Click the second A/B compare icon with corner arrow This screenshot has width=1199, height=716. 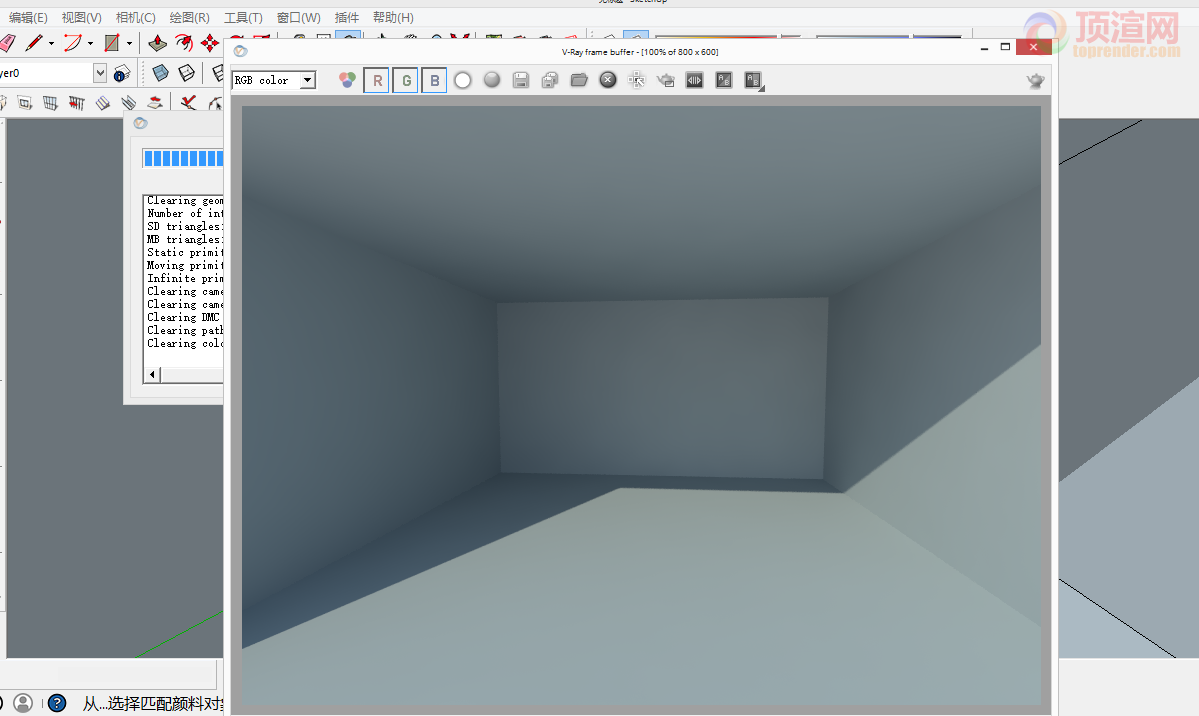753,80
